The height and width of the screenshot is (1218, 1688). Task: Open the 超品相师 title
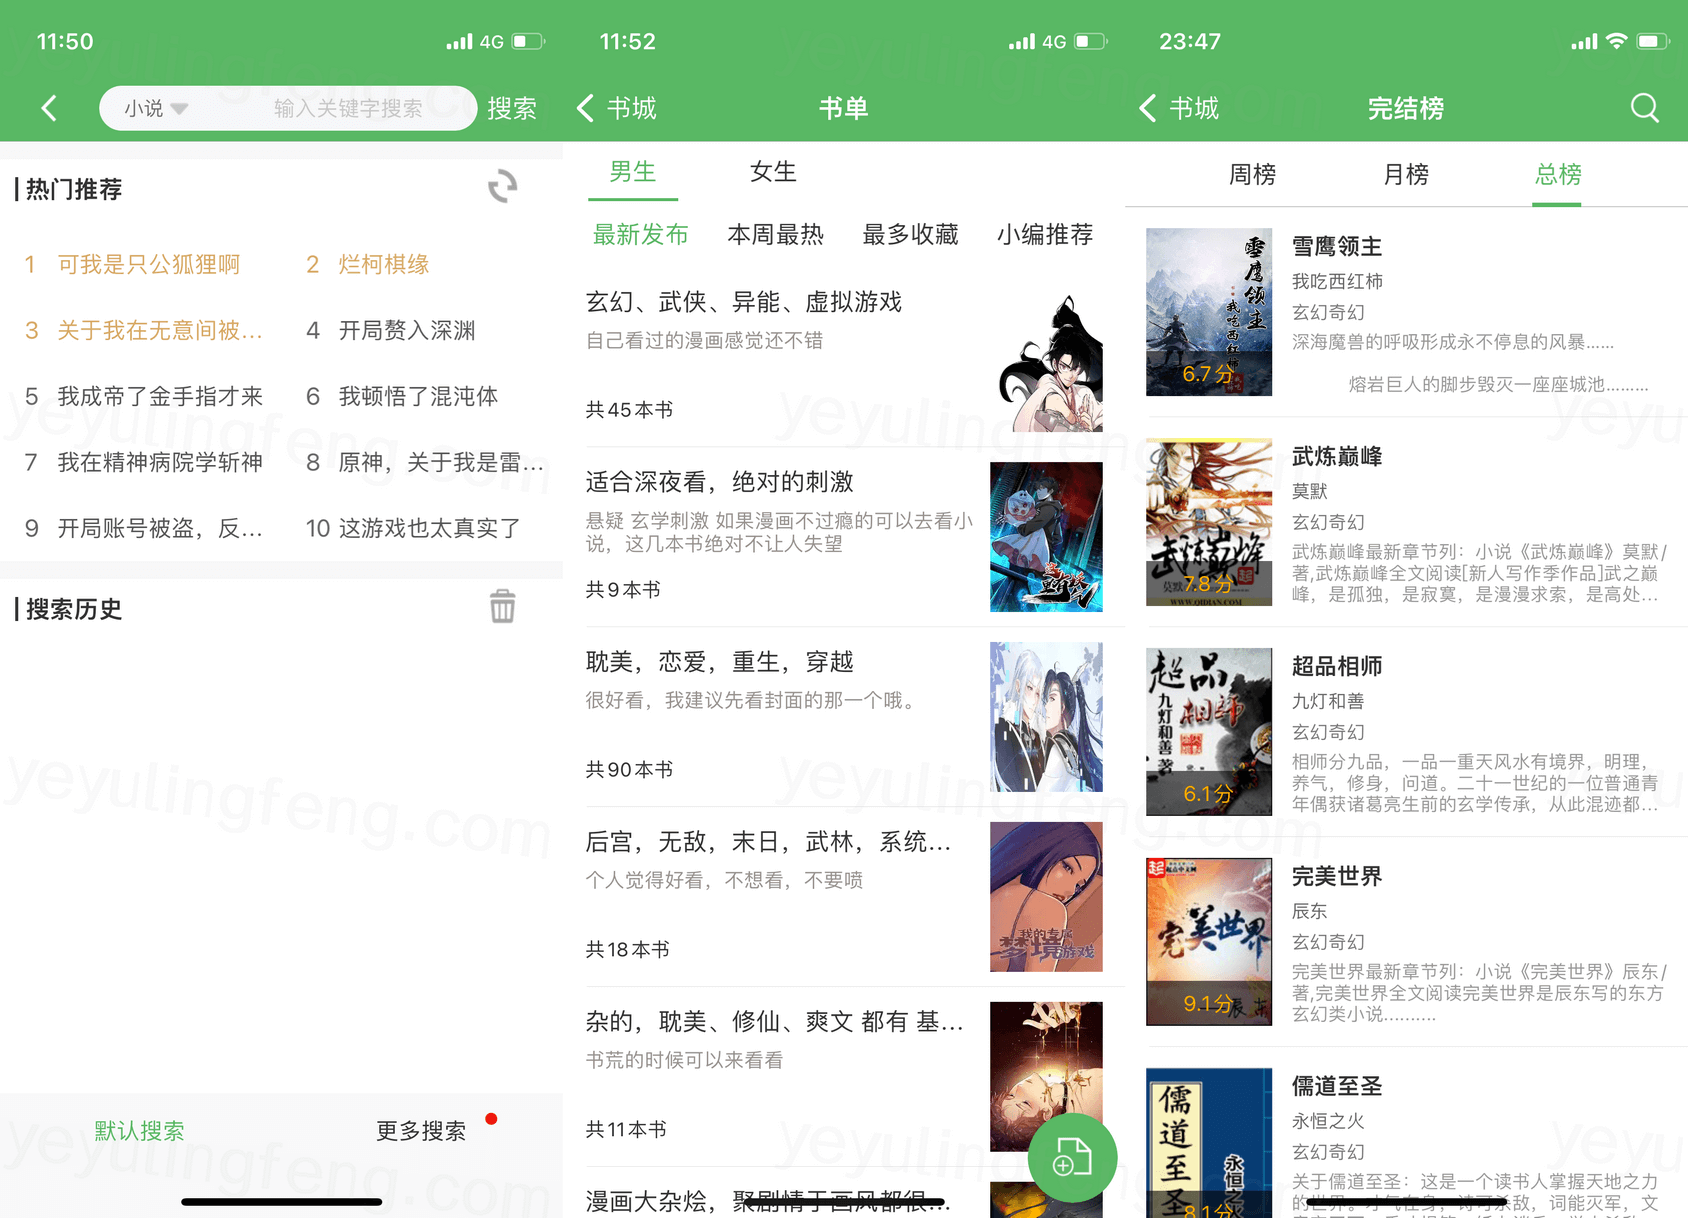pyautogui.click(x=1337, y=666)
